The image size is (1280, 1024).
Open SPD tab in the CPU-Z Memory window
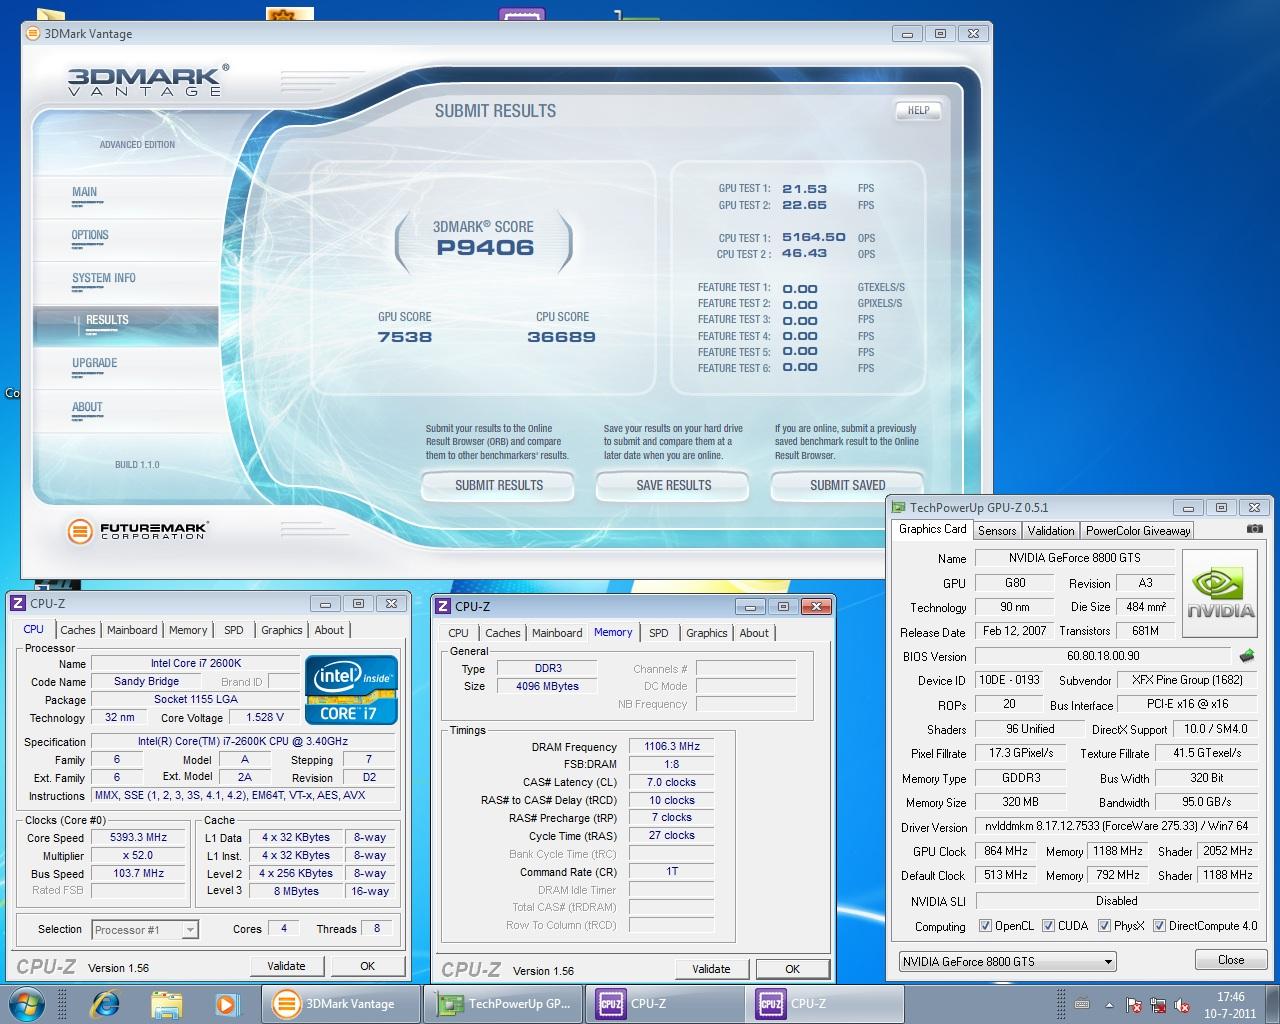pos(659,633)
